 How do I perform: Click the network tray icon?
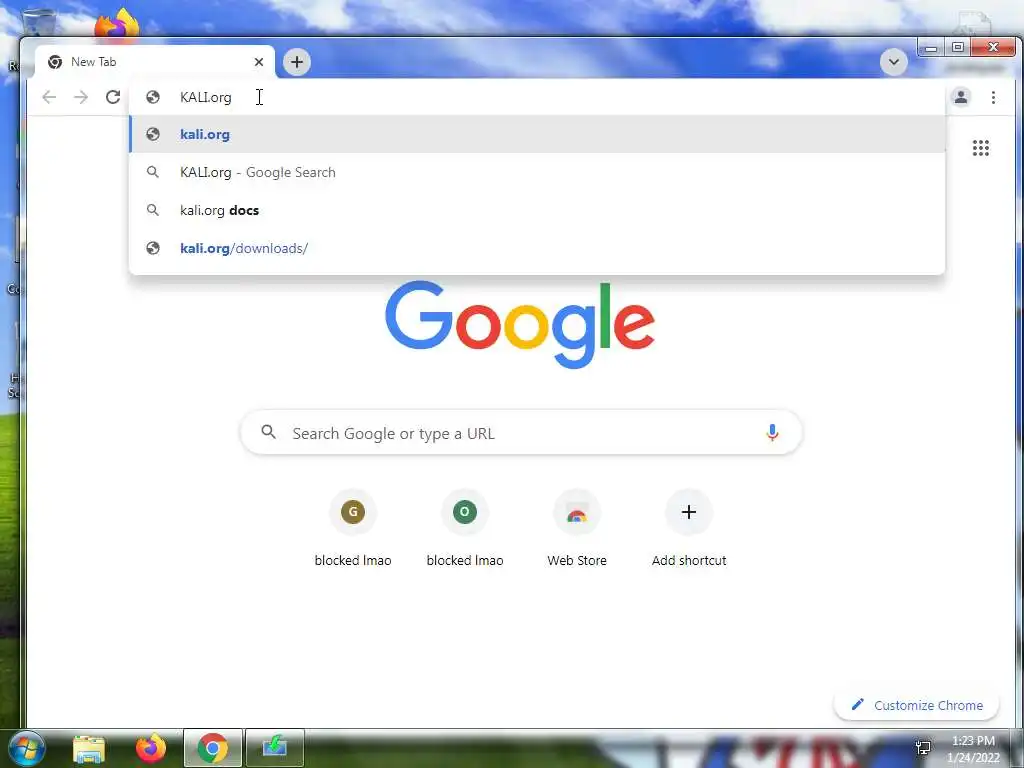[x=923, y=748]
